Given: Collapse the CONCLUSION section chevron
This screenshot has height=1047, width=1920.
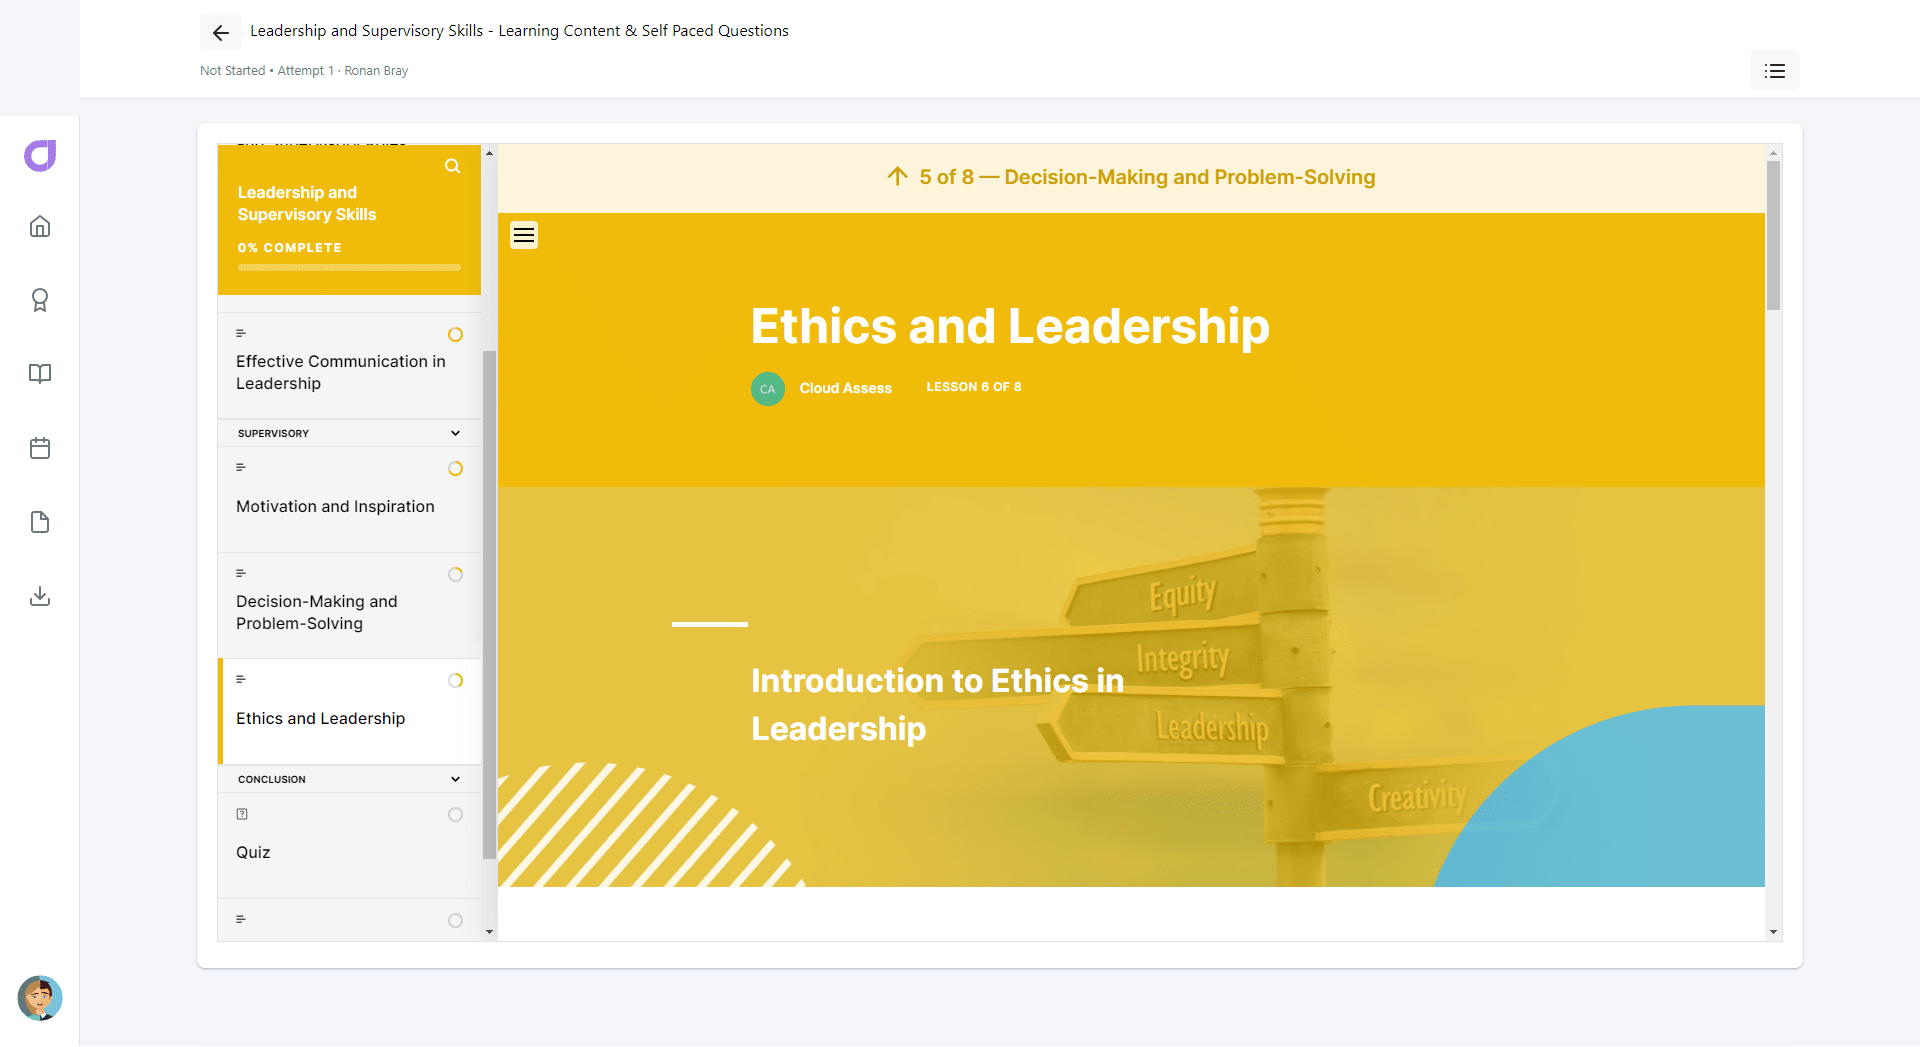Looking at the screenshot, I should [456, 779].
